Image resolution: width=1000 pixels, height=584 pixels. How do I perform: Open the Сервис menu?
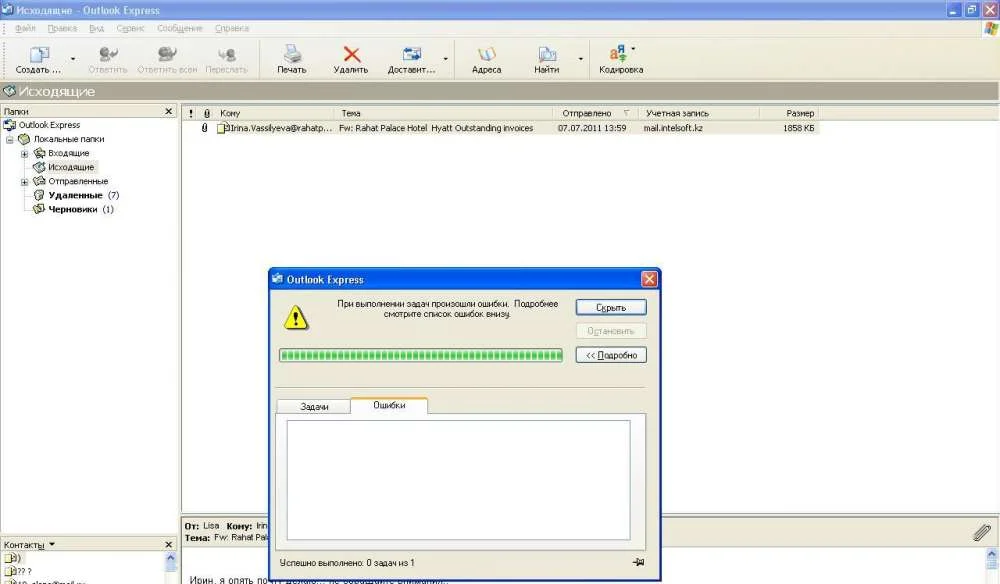click(130, 29)
